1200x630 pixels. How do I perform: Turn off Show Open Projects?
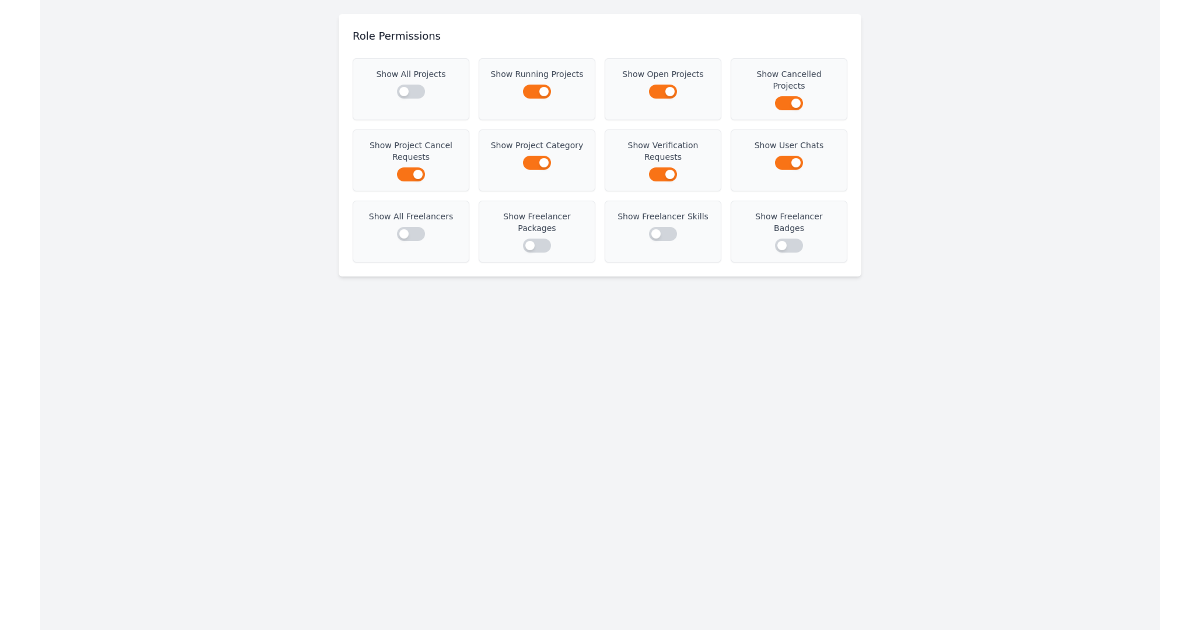[663, 91]
